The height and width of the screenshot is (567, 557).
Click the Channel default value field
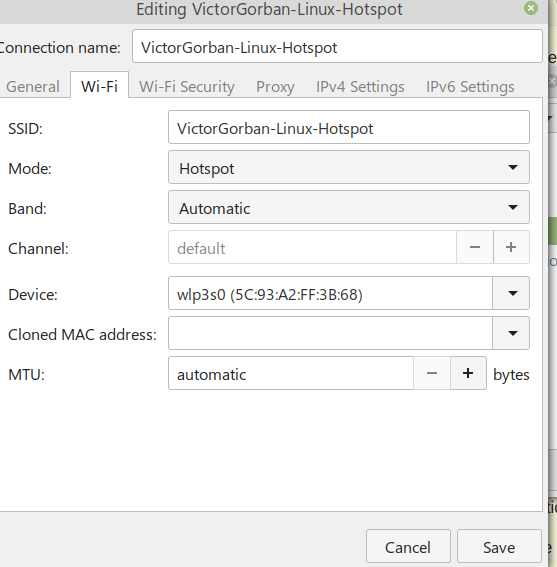click(312, 247)
